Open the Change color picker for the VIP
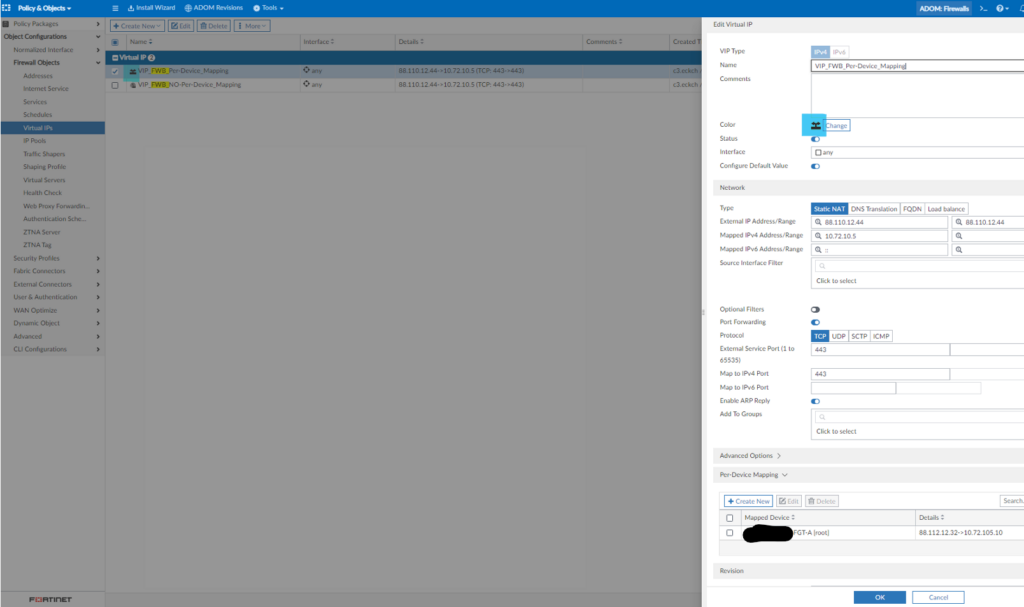The image size is (1024, 607). tap(834, 124)
